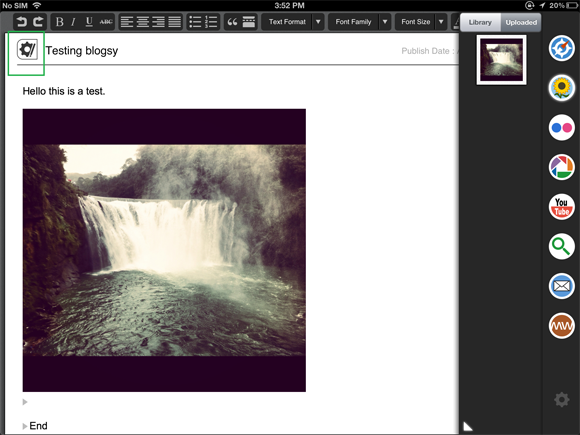Open the image search magnifier icon

pos(562,246)
